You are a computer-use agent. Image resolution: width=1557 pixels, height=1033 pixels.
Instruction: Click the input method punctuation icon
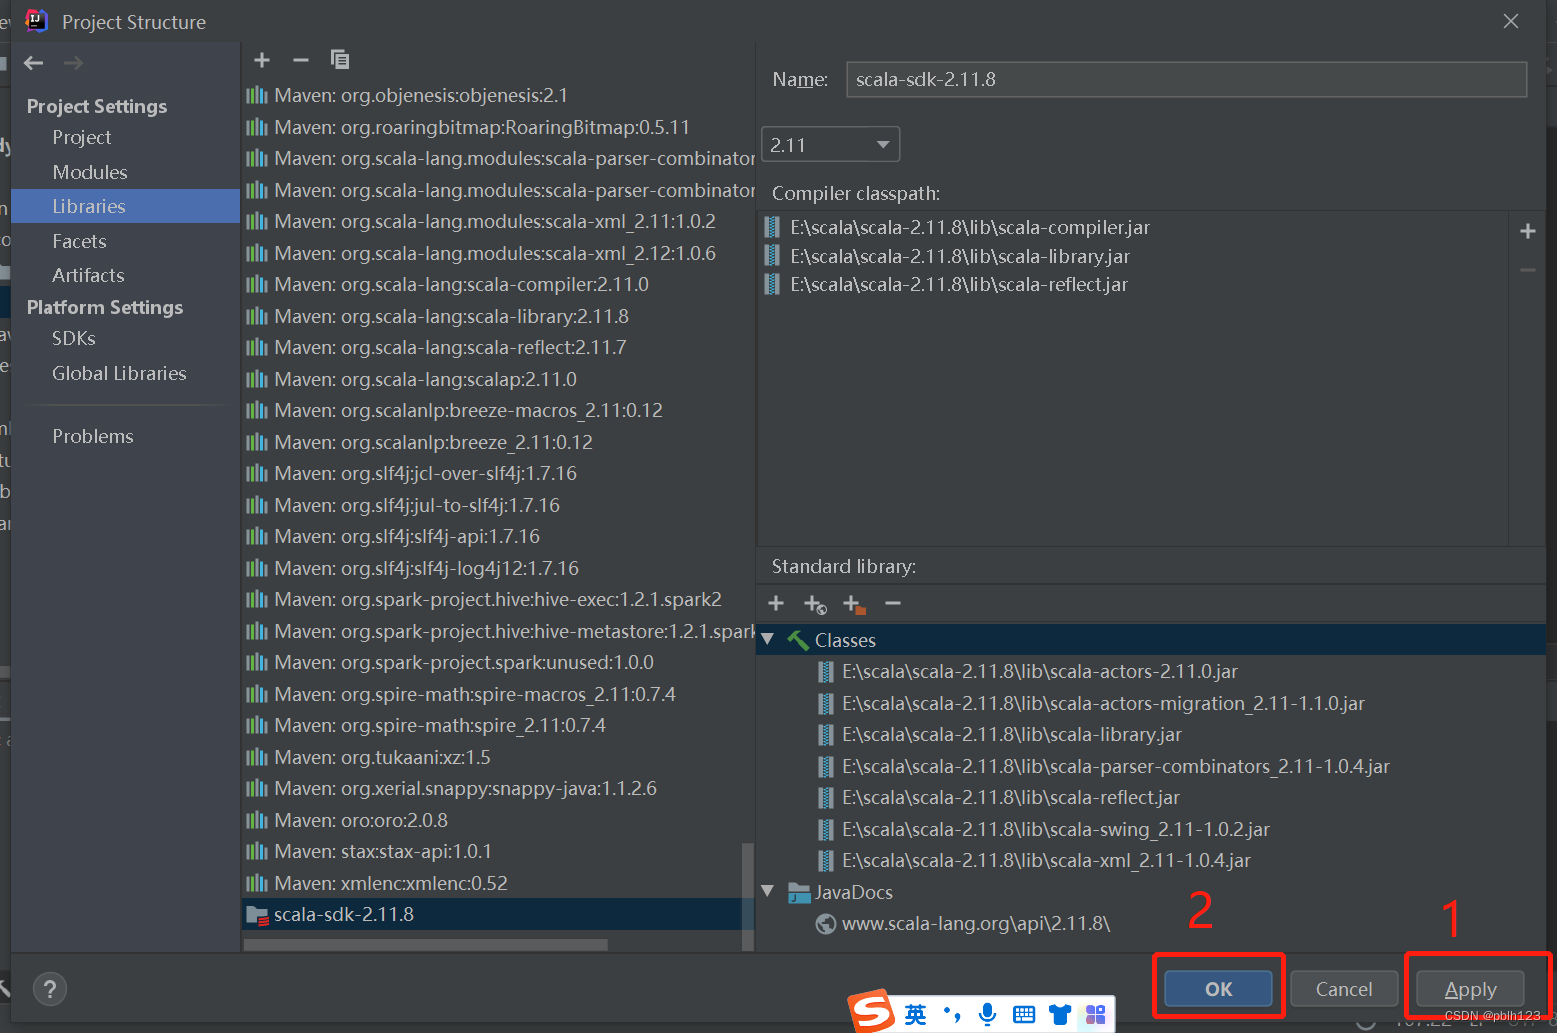click(952, 1015)
